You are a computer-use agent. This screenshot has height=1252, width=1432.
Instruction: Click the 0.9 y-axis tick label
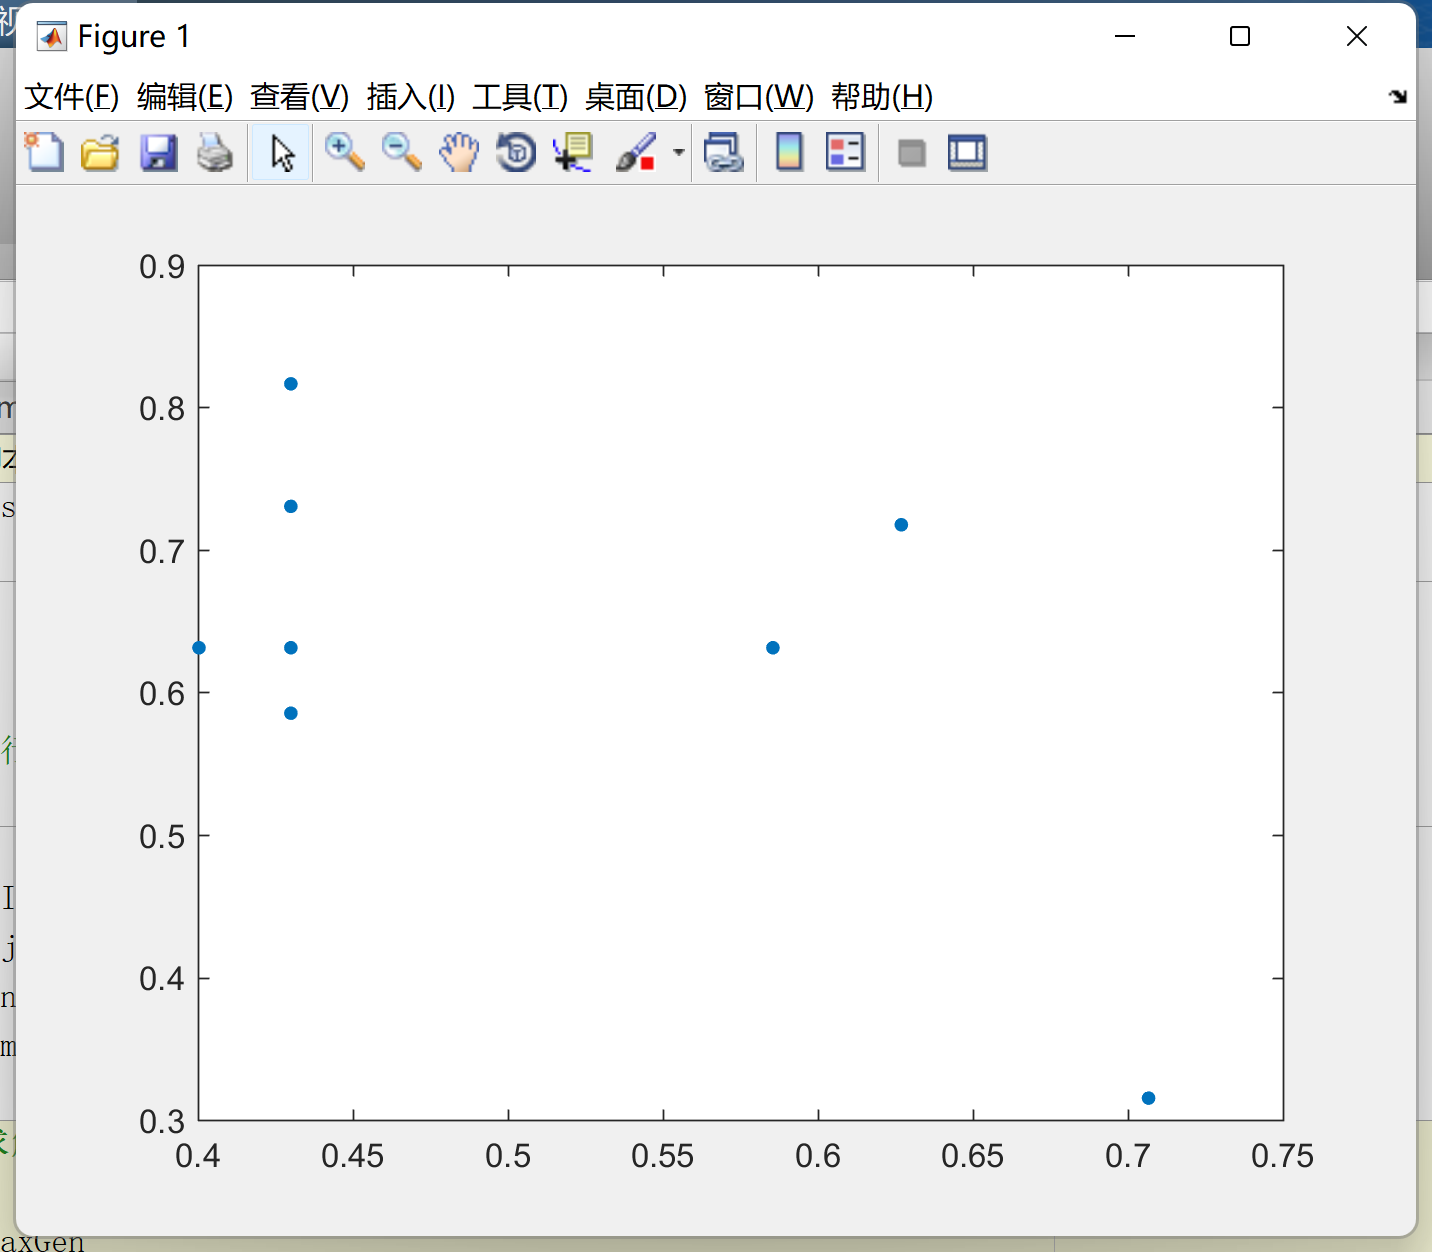coord(162,267)
